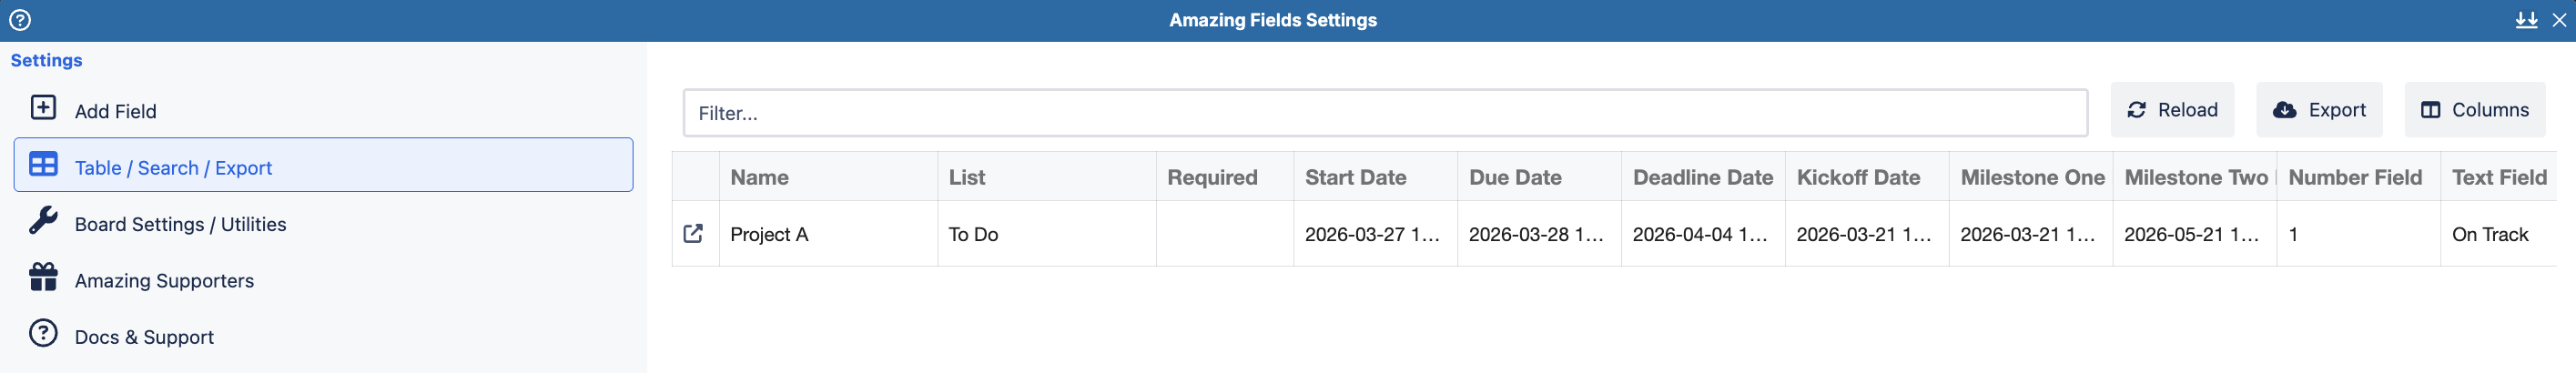Viewport: 2576px width, 373px height.
Task: Sort by the Start Date column header
Action: (x=1354, y=177)
